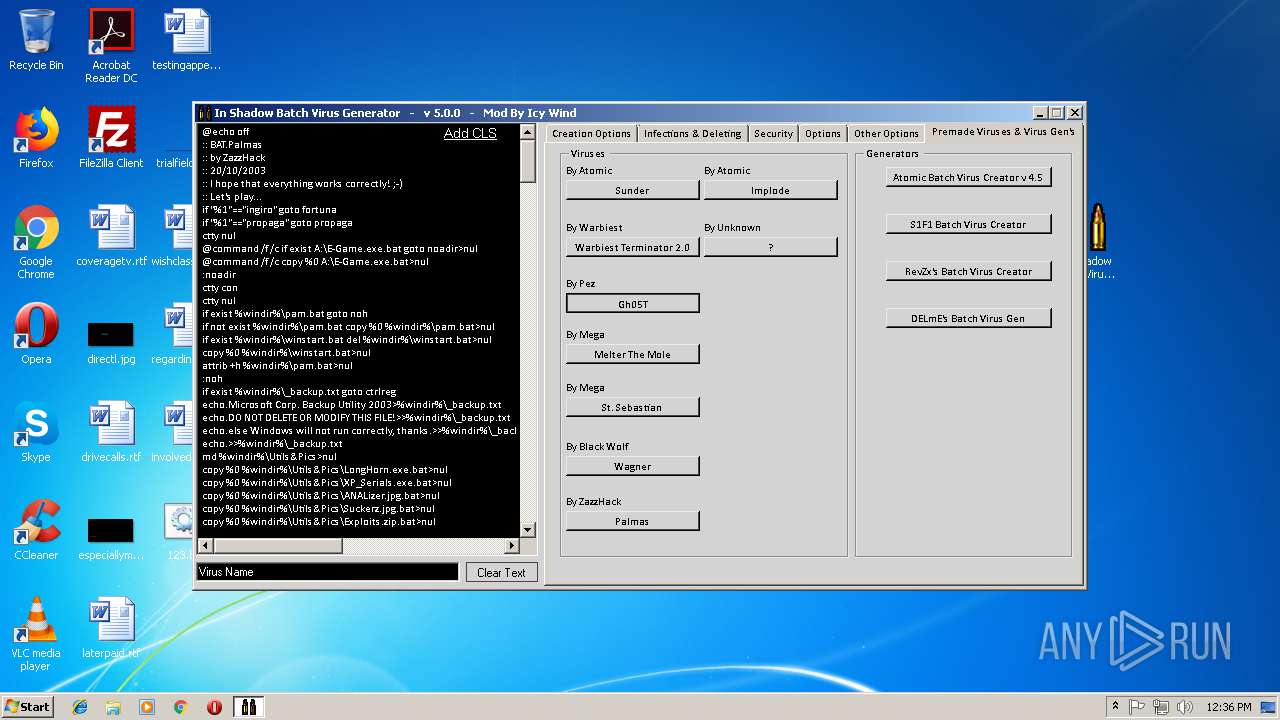Open Windows Explorer folder in taskbar
Image resolution: width=1280 pixels, height=720 pixels.
click(x=113, y=707)
